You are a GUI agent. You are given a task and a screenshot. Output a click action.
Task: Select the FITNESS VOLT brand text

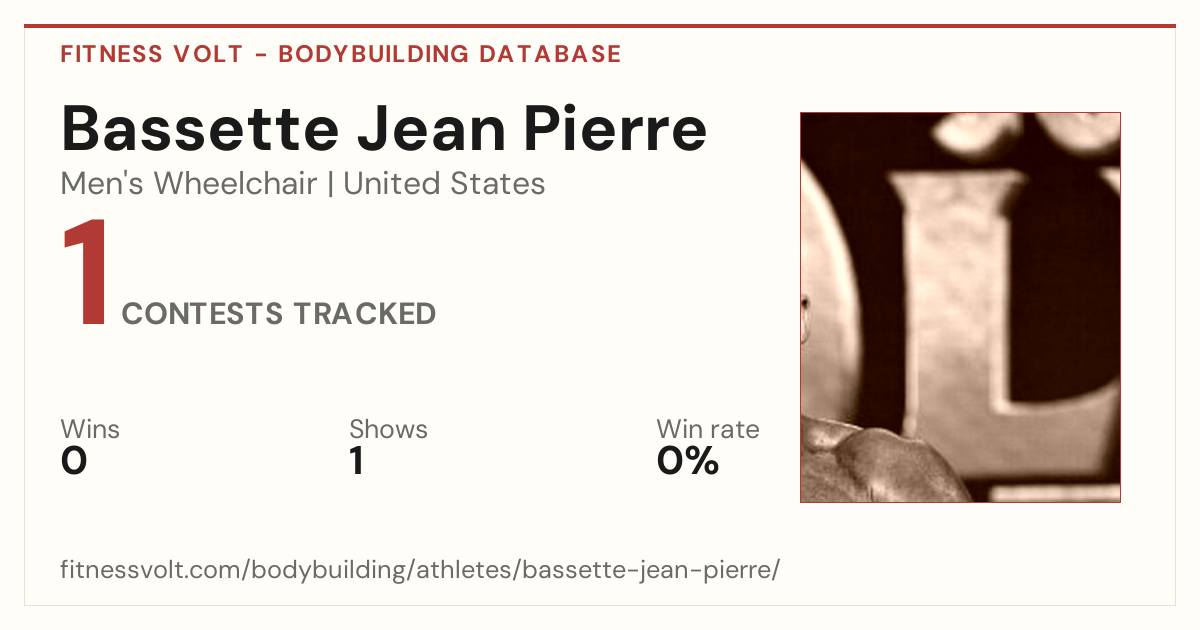[152, 54]
